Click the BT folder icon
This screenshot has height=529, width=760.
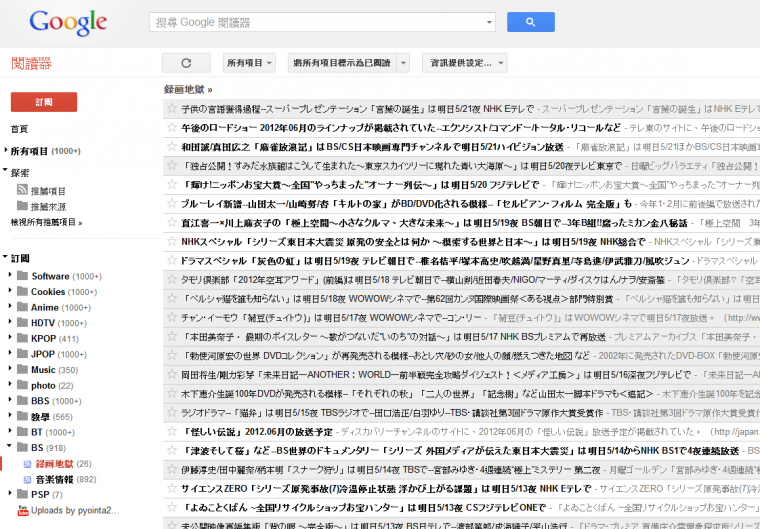pos(22,432)
